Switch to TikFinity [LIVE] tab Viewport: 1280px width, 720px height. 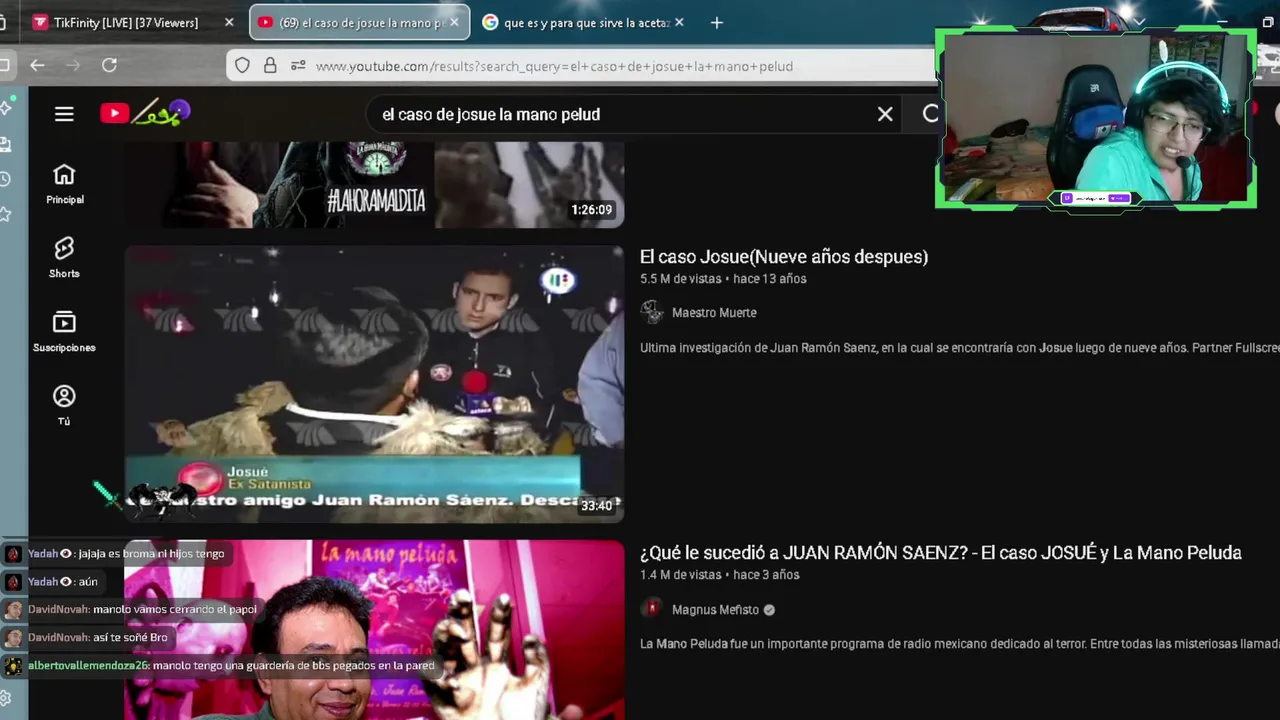click(x=126, y=22)
